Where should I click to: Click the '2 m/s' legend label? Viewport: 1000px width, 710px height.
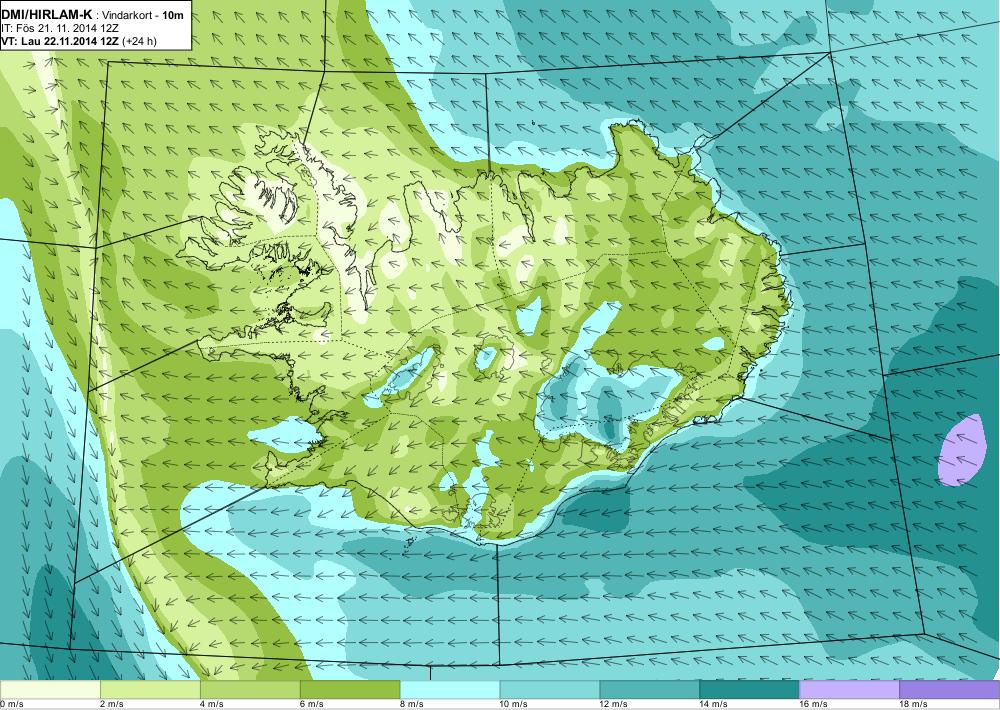(x=112, y=704)
